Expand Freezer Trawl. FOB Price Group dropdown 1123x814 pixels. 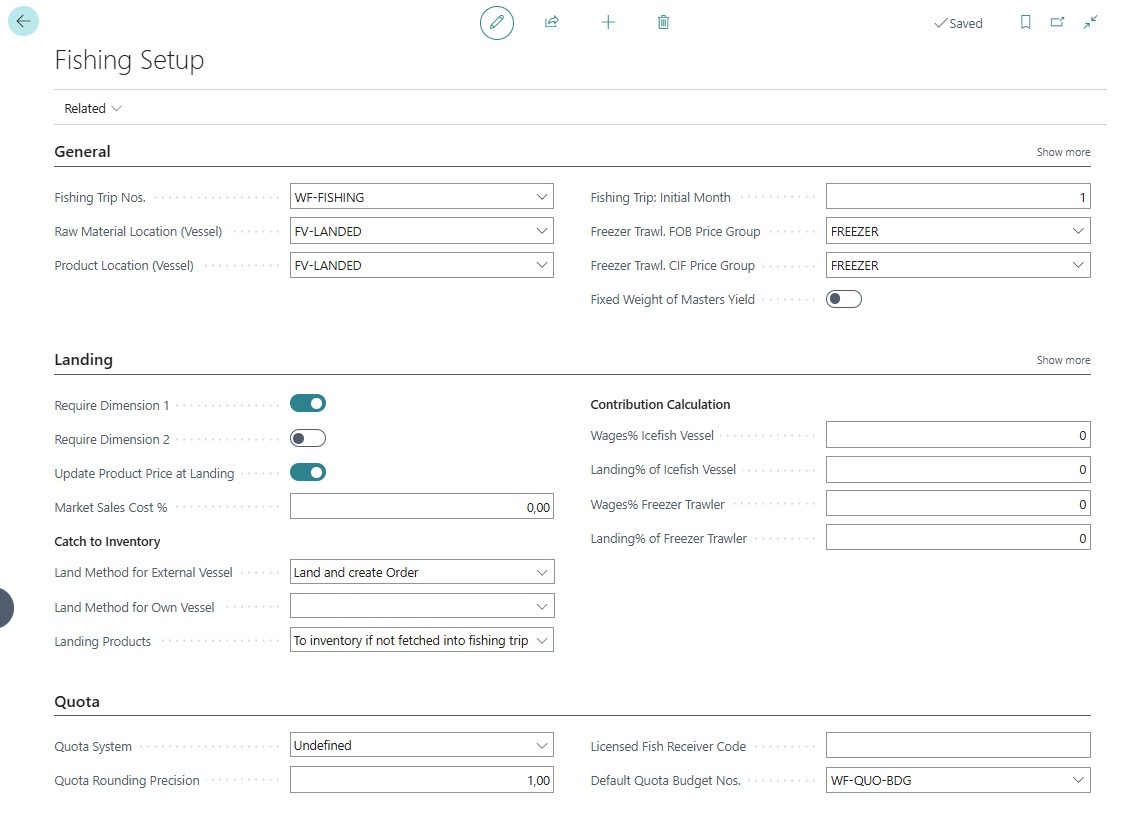pos(1078,231)
